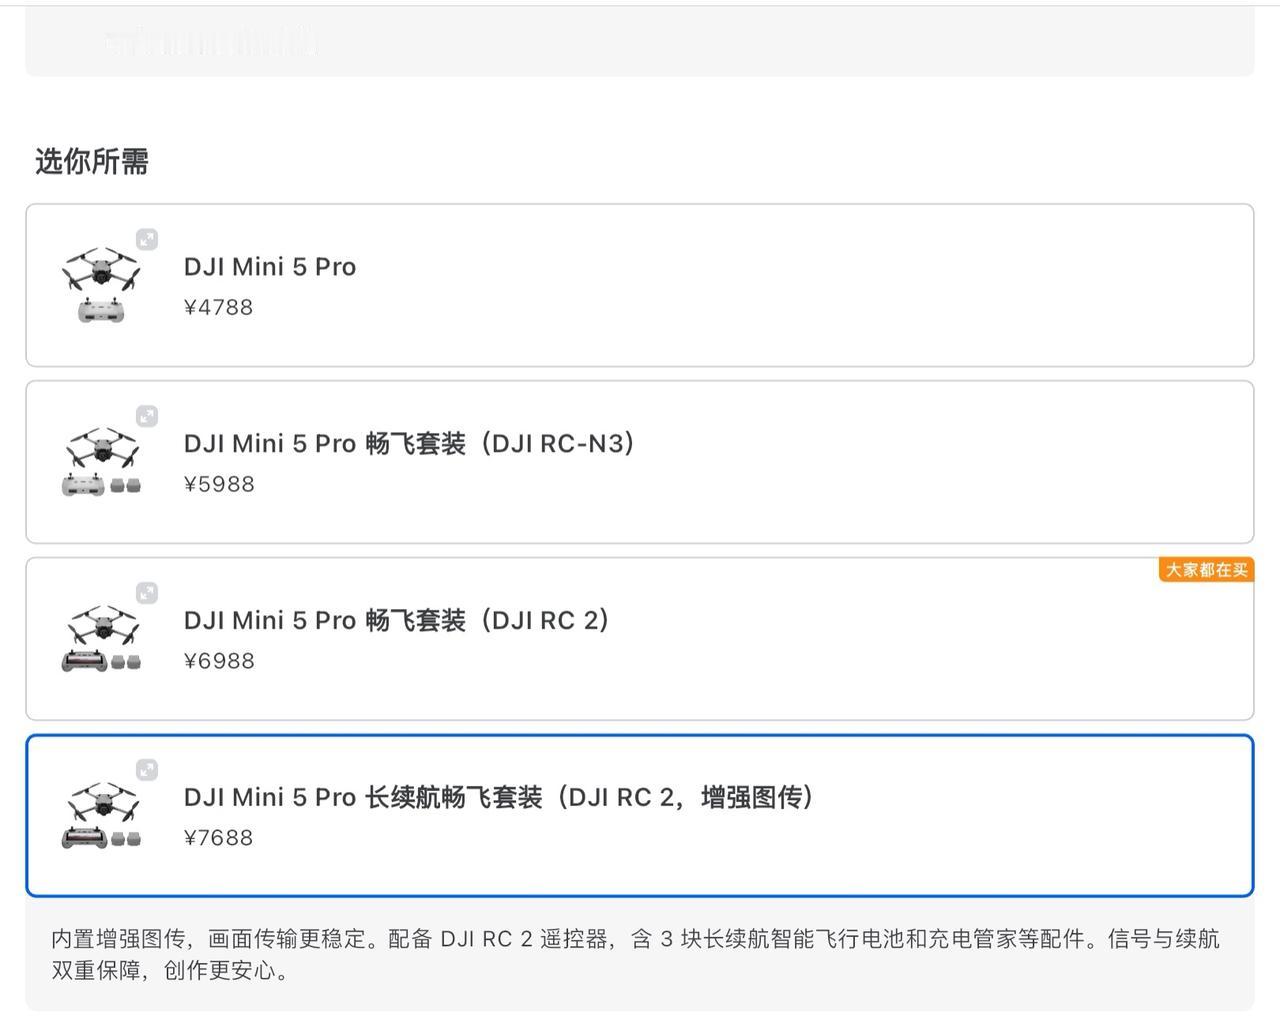Expand image of 畅飞套装 (DJI RC 2) ¥6988
The width and height of the screenshot is (1280, 1019).
147,593
